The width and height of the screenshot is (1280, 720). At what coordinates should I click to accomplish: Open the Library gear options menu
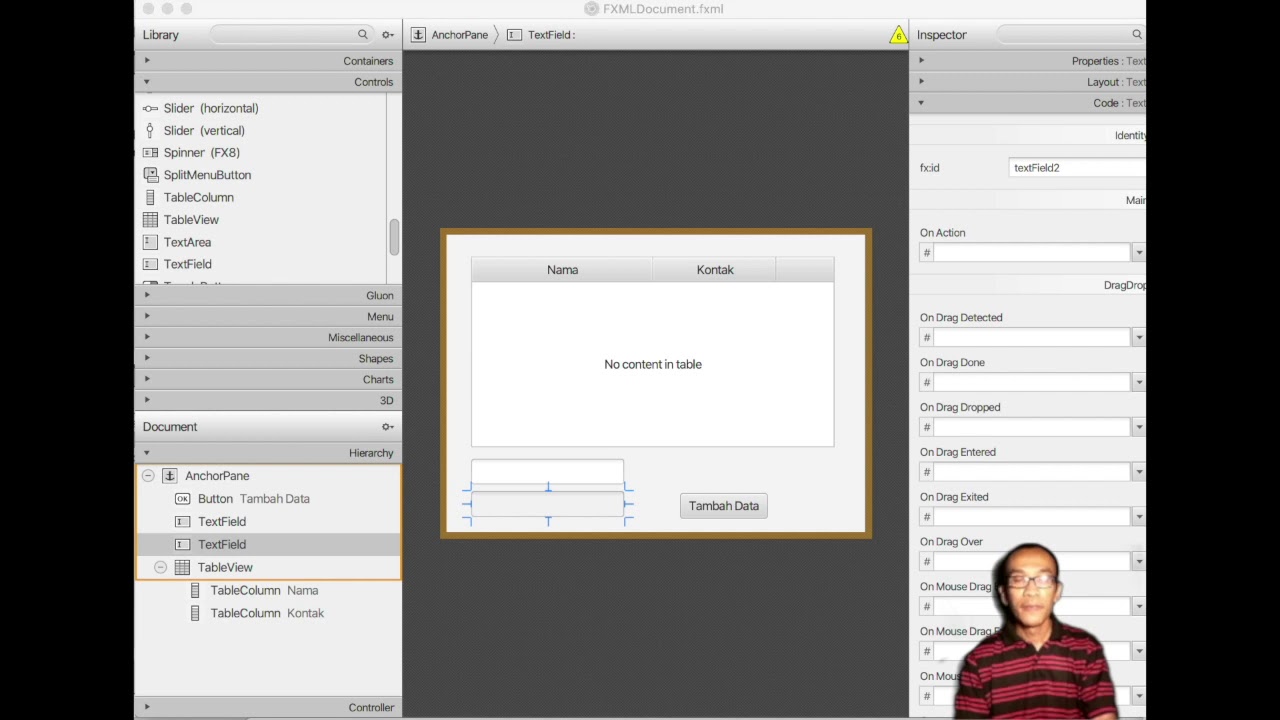point(388,35)
